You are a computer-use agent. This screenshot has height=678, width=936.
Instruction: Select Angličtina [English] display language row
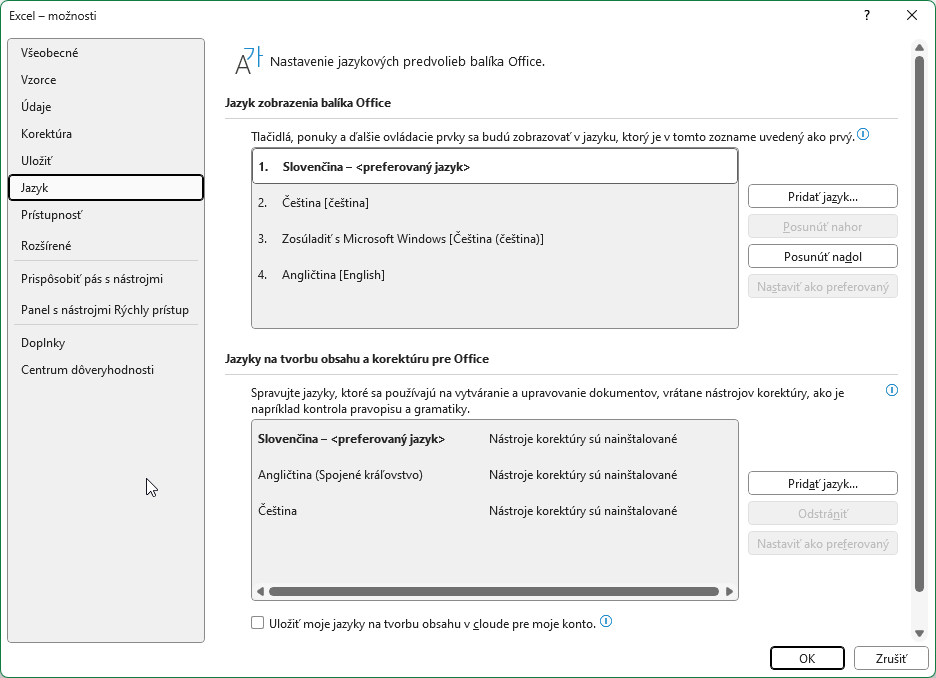[x=495, y=275]
